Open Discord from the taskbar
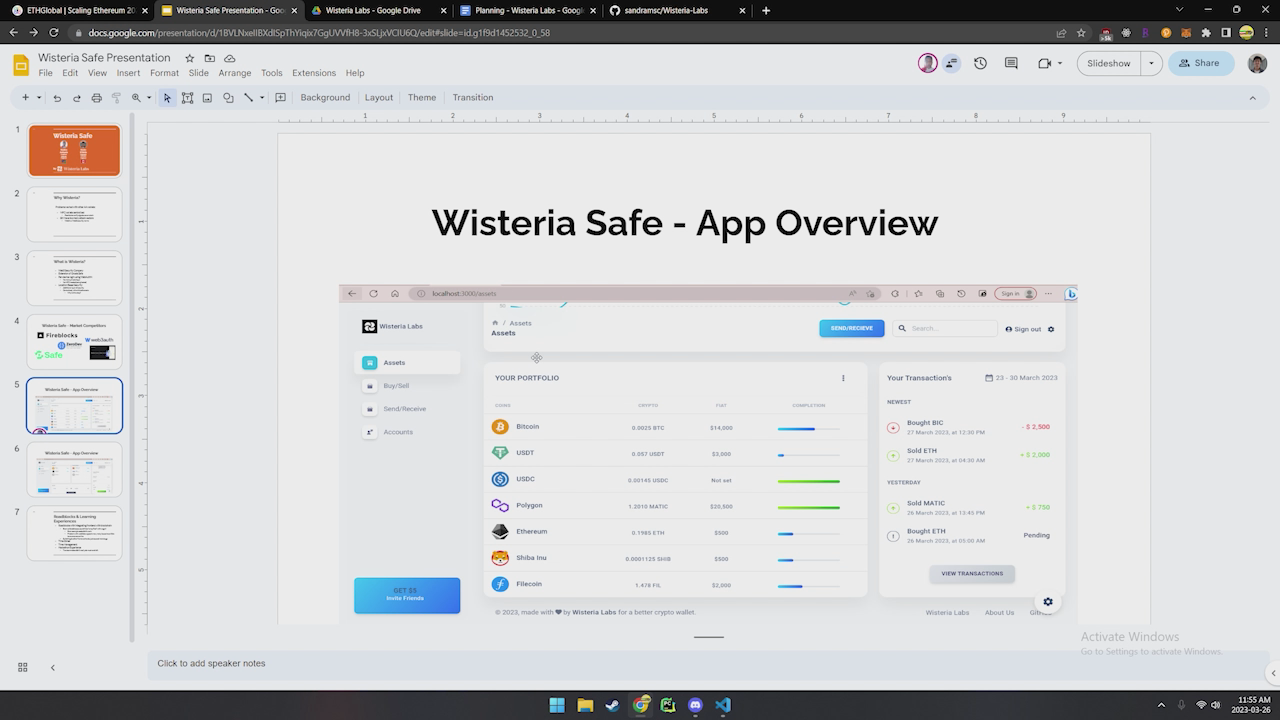The height and width of the screenshot is (720, 1280). pyautogui.click(x=695, y=705)
